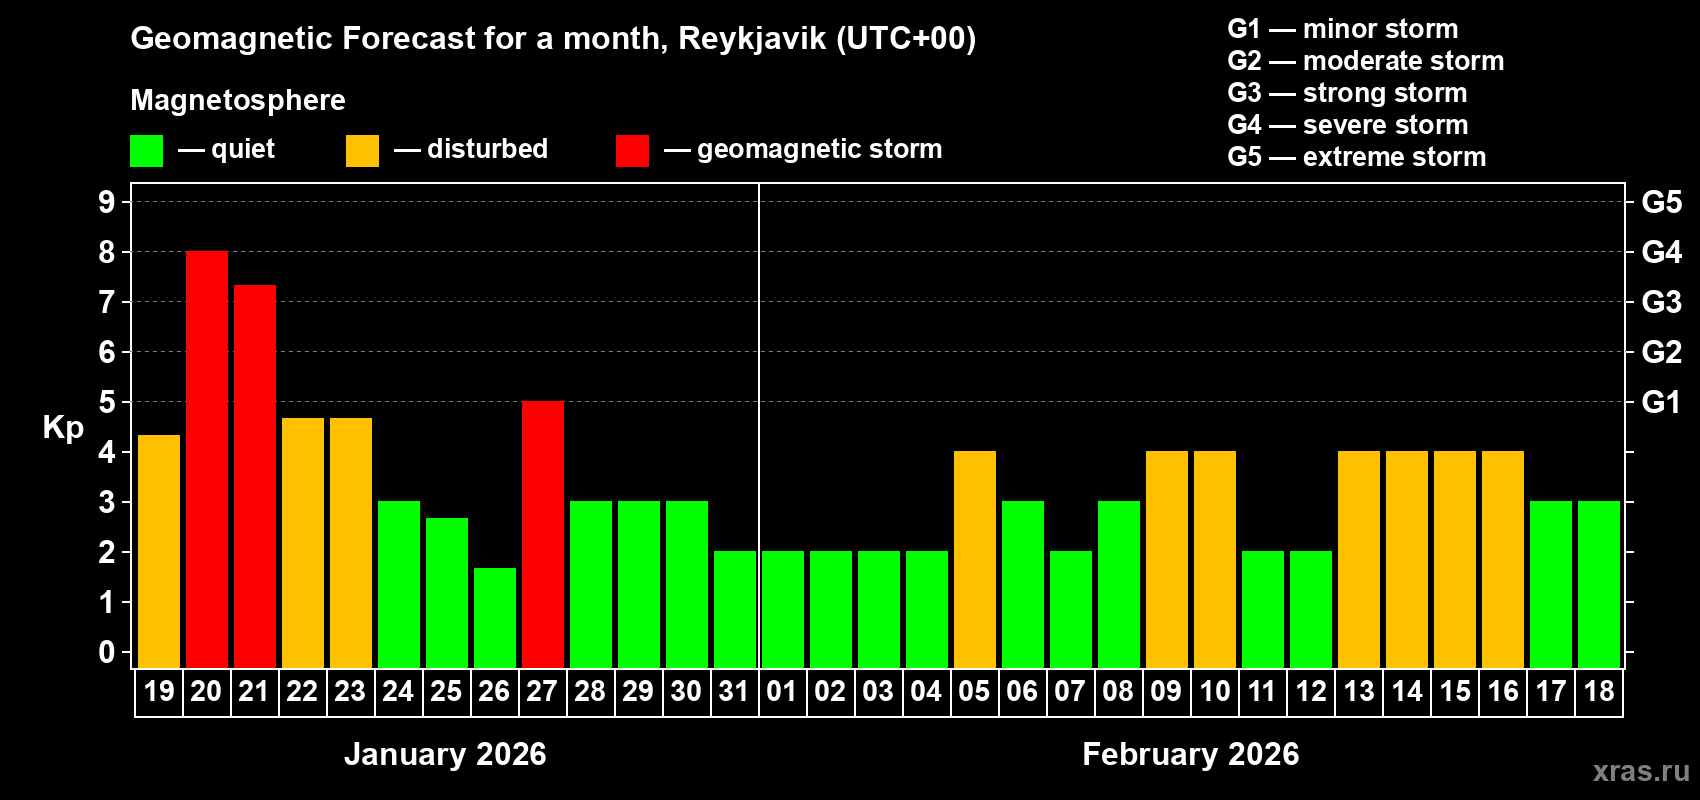Click the 'G3 — strong storm' legend line
This screenshot has width=1700, height=800.
point(1348,93)
